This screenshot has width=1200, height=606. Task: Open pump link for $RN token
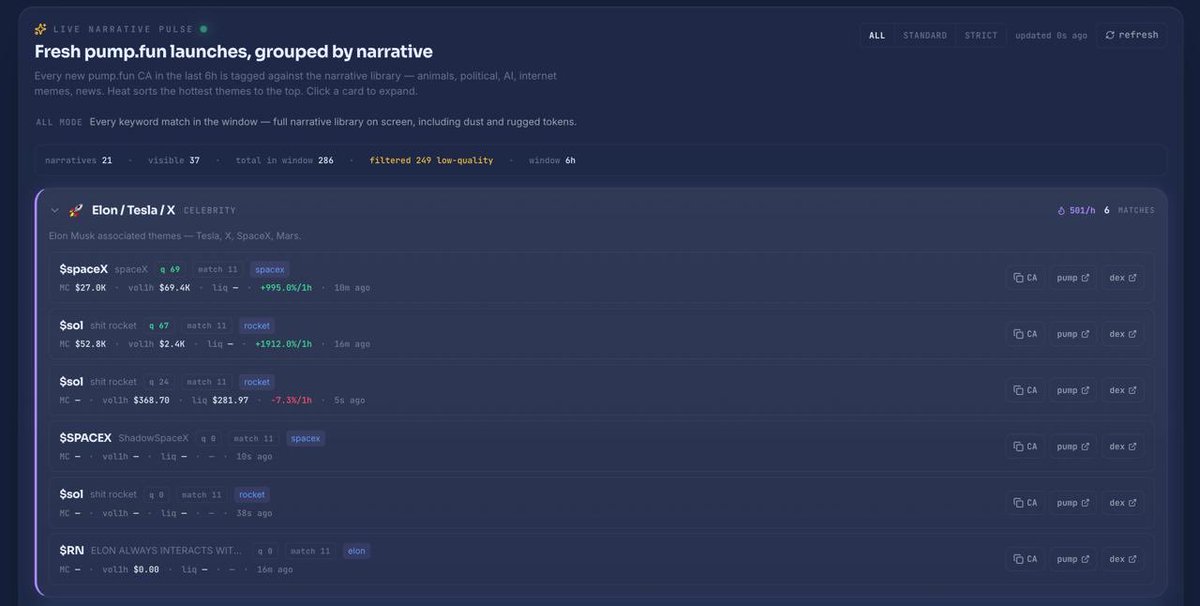tap(1073, 559)
